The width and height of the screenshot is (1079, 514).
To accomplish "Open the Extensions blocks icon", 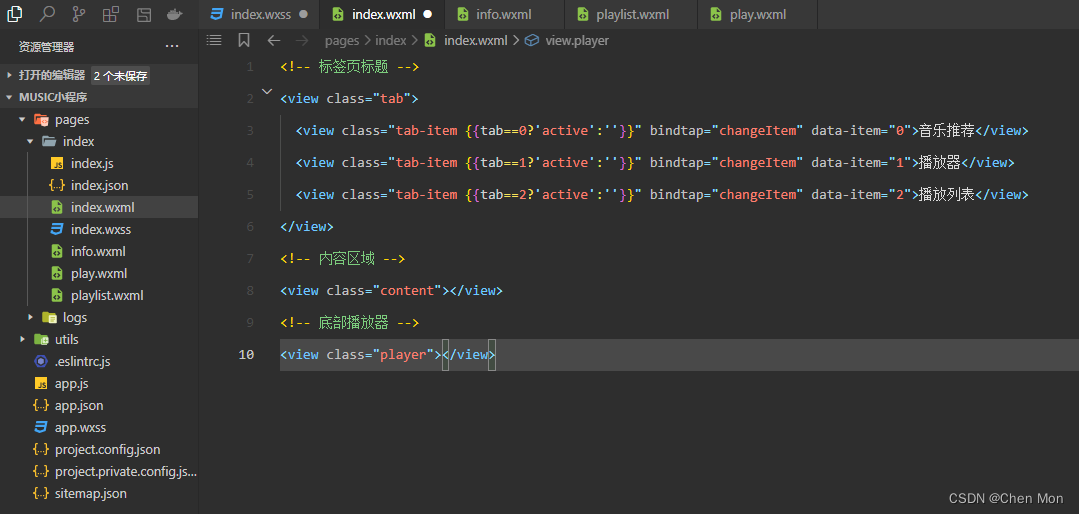I will pyautogui.click(x=111, y=14).
